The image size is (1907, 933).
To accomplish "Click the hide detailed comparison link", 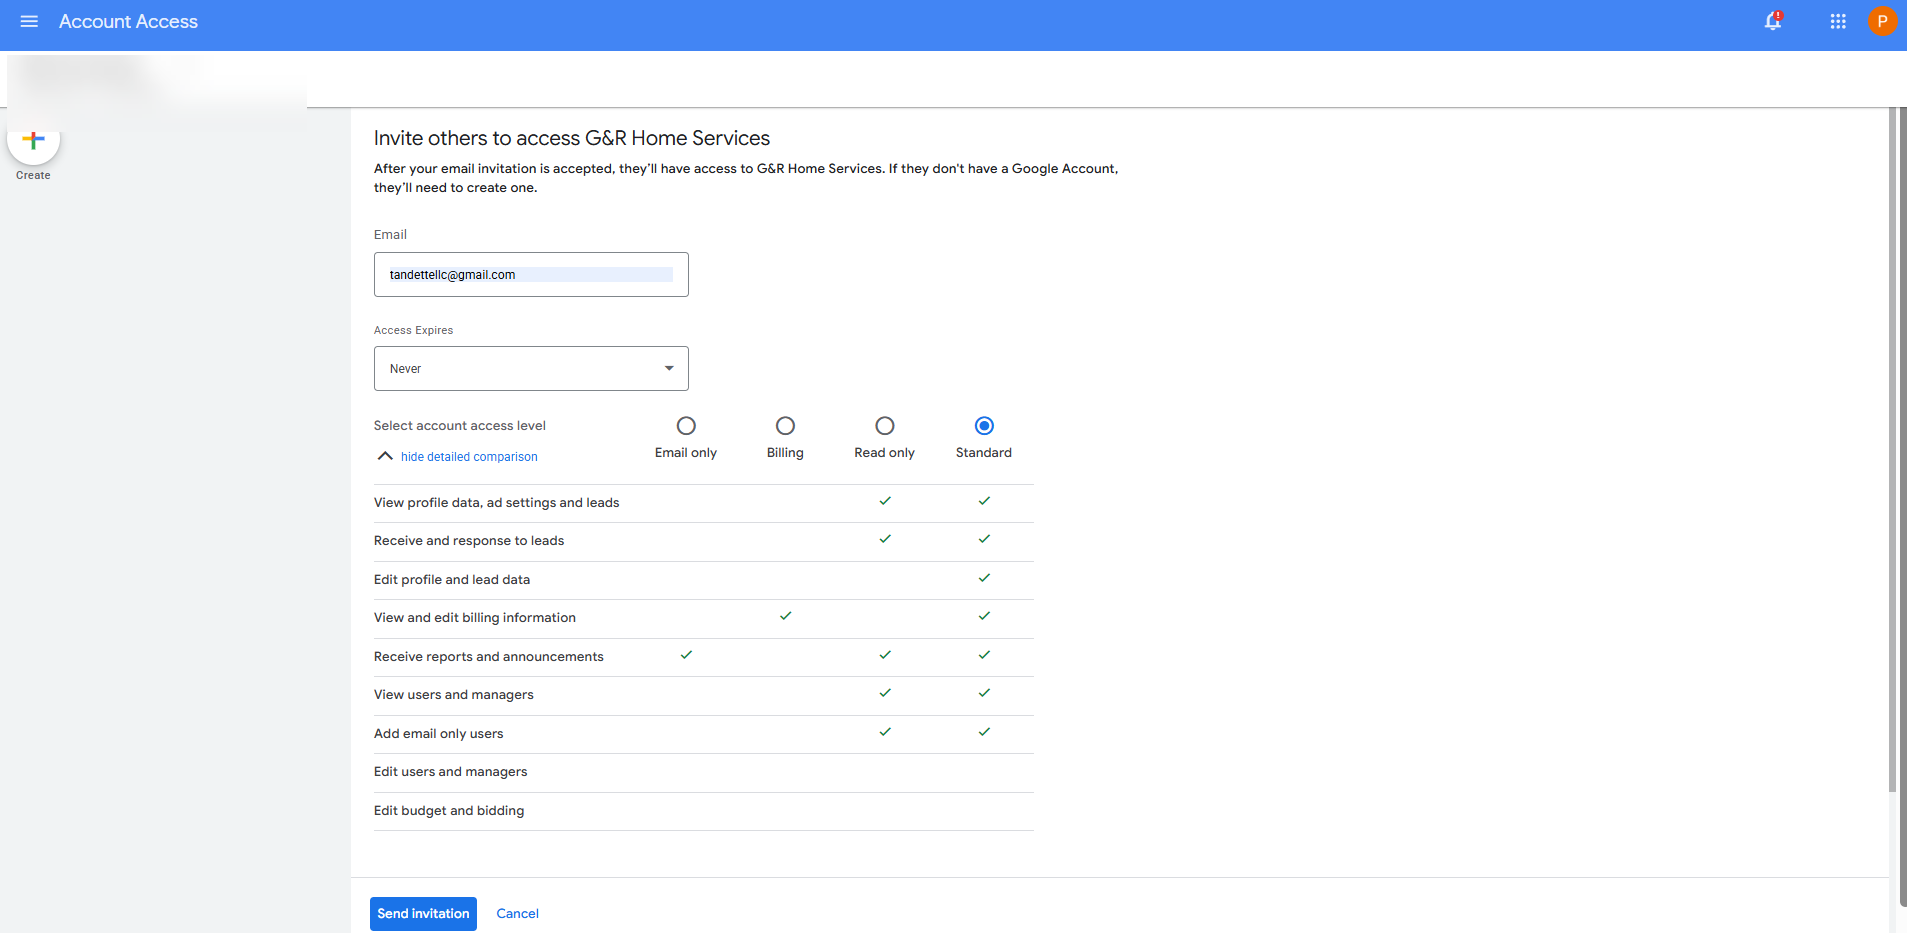I will click(469, 457).
